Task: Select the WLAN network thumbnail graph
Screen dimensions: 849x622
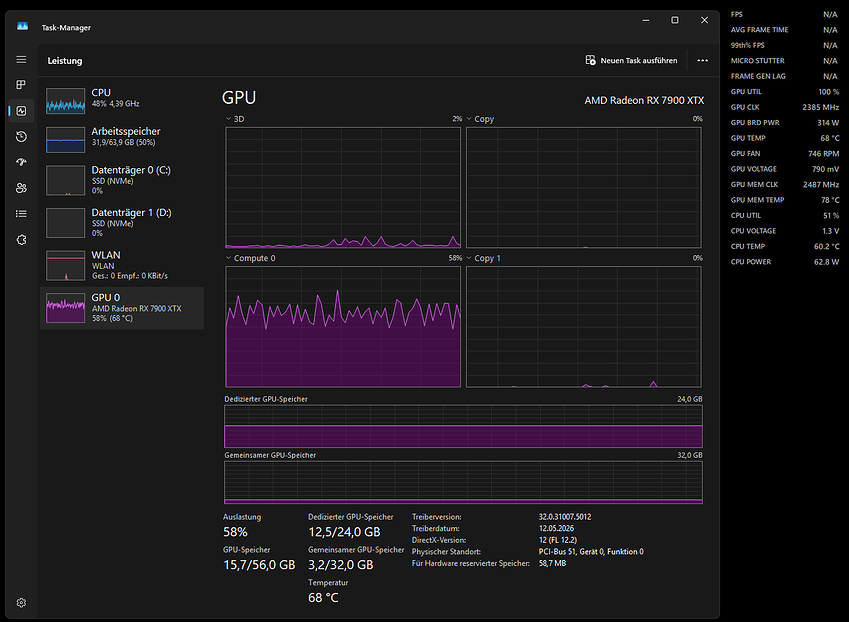Action: click(x=66, y=265)
